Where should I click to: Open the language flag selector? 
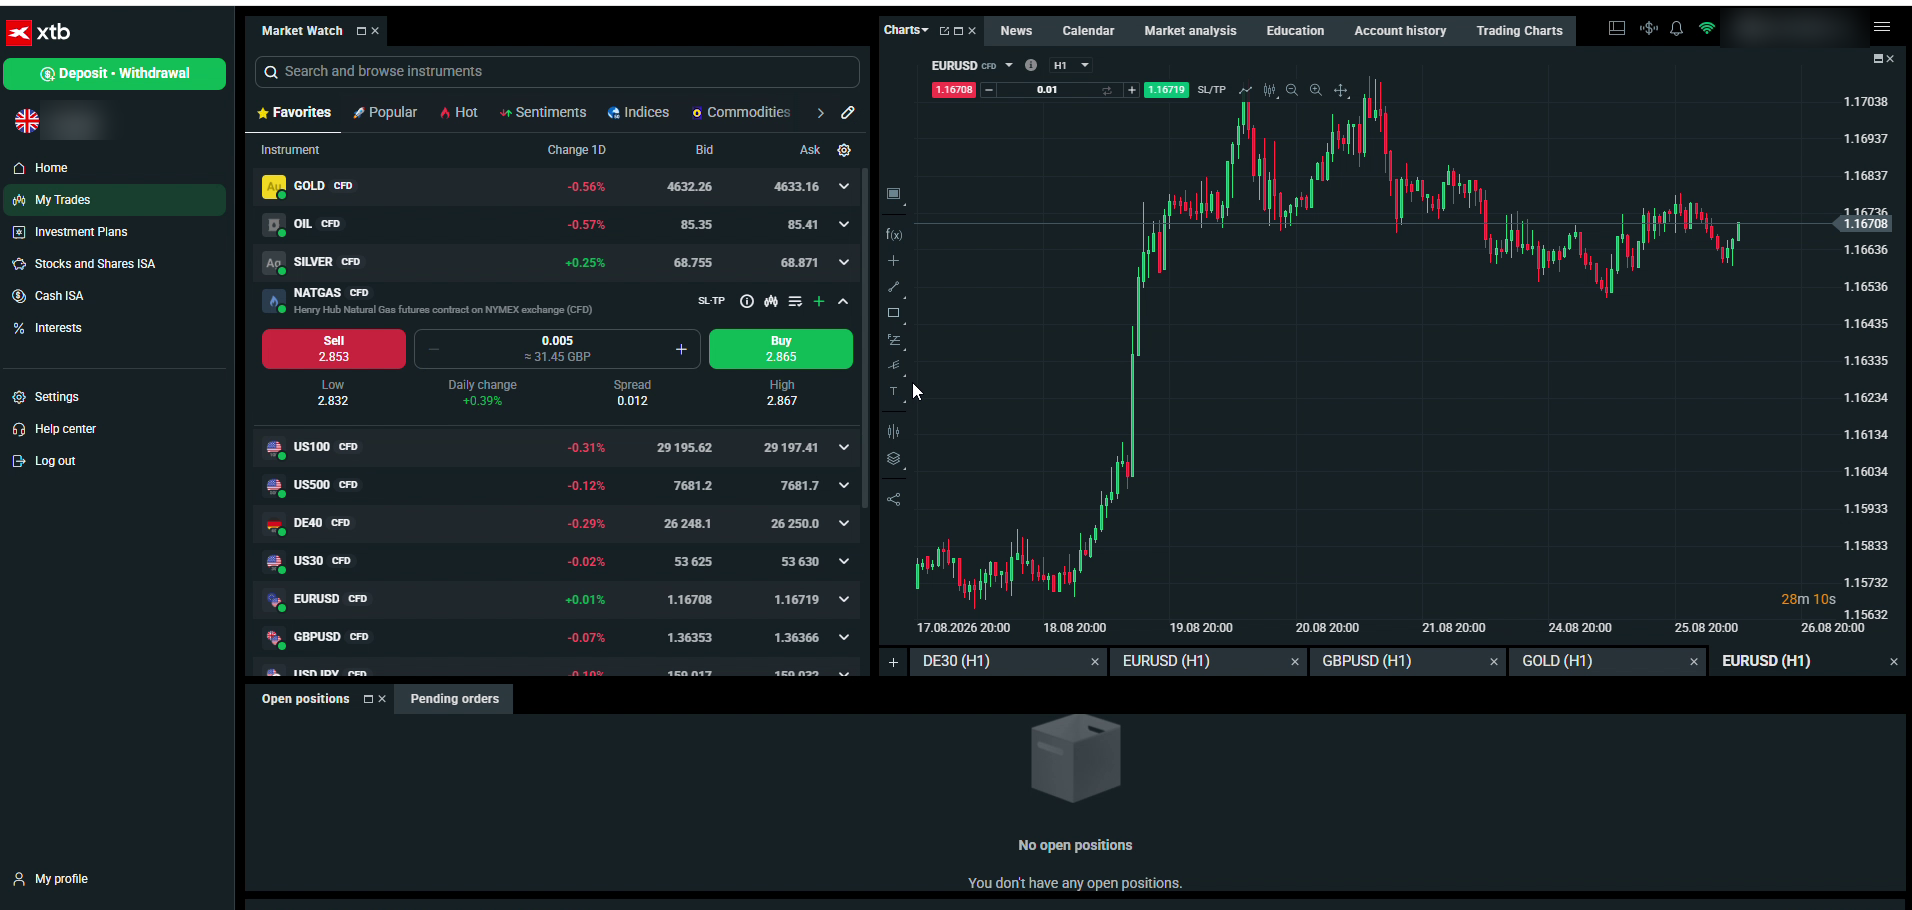tap(27, 122)
